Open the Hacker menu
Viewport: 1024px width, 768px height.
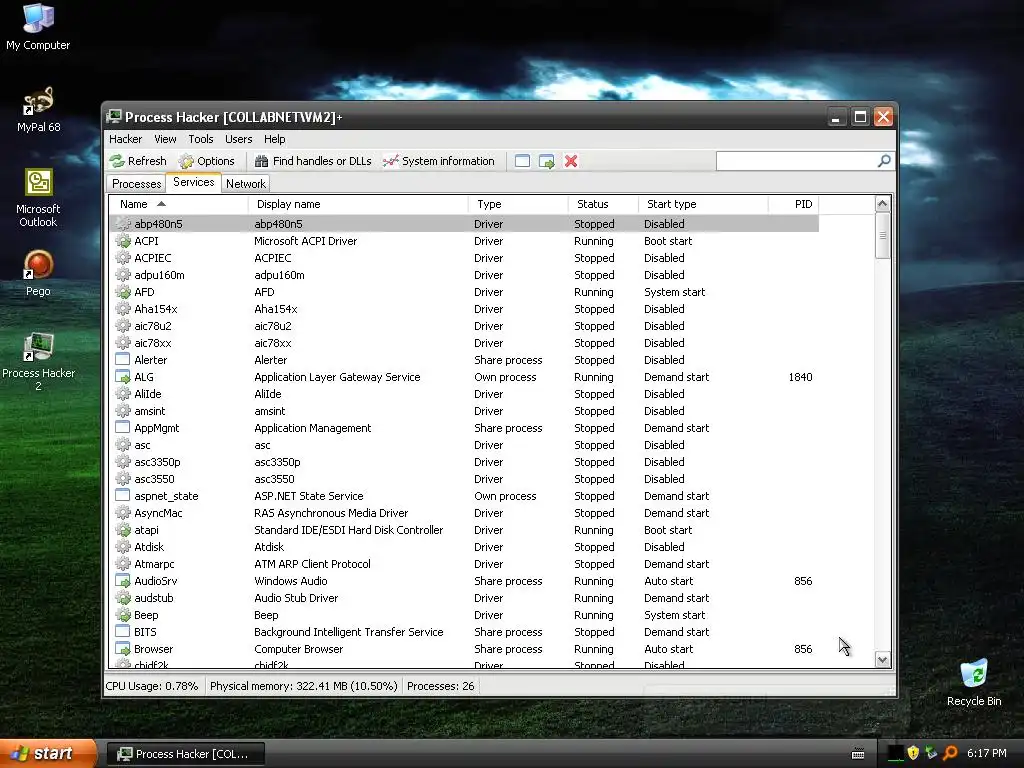[125, 139]
